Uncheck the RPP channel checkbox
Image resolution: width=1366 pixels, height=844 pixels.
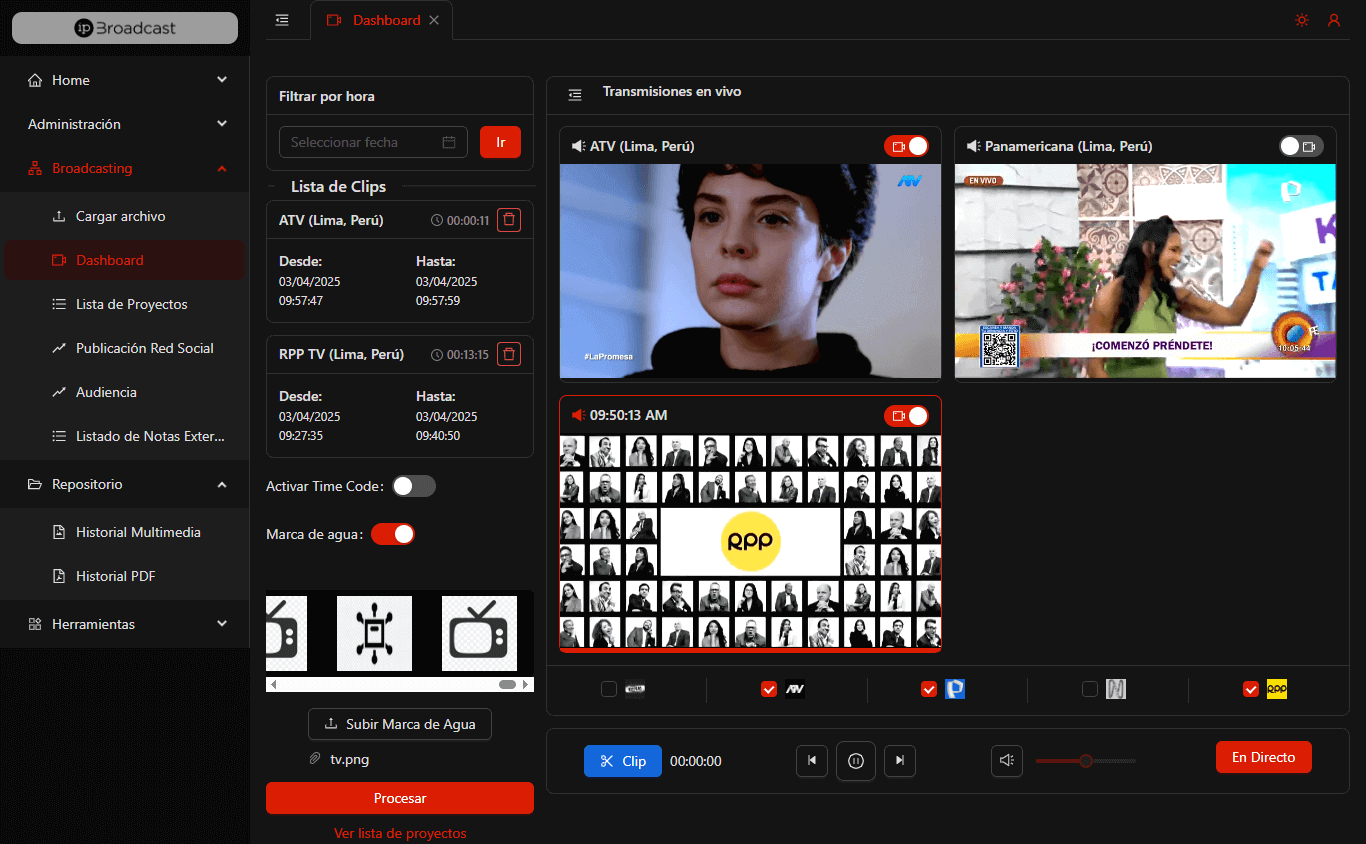pyautogui.click(x=1250, y=689)
